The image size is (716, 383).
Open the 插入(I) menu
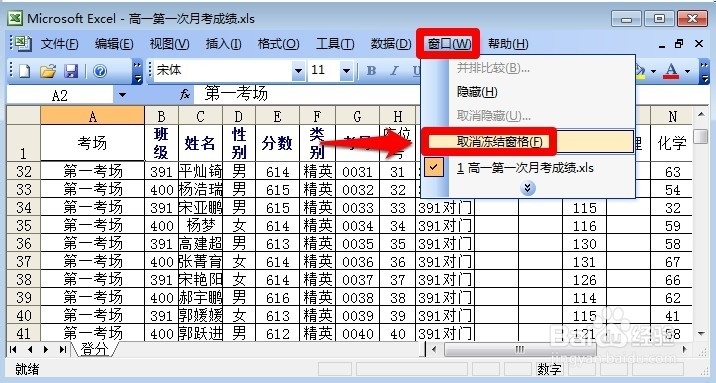tap(223, 44)
